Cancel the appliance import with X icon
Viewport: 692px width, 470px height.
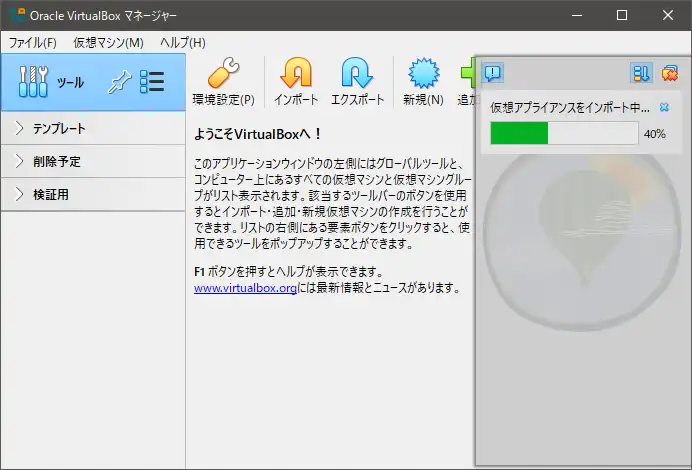tap(664, 107)
